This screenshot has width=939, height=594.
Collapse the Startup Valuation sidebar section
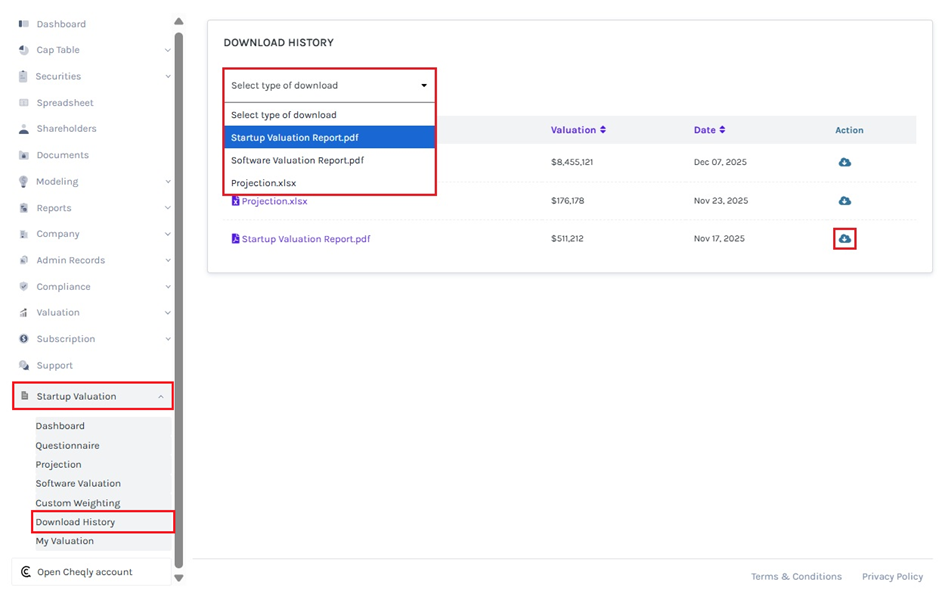pos(160,397)
